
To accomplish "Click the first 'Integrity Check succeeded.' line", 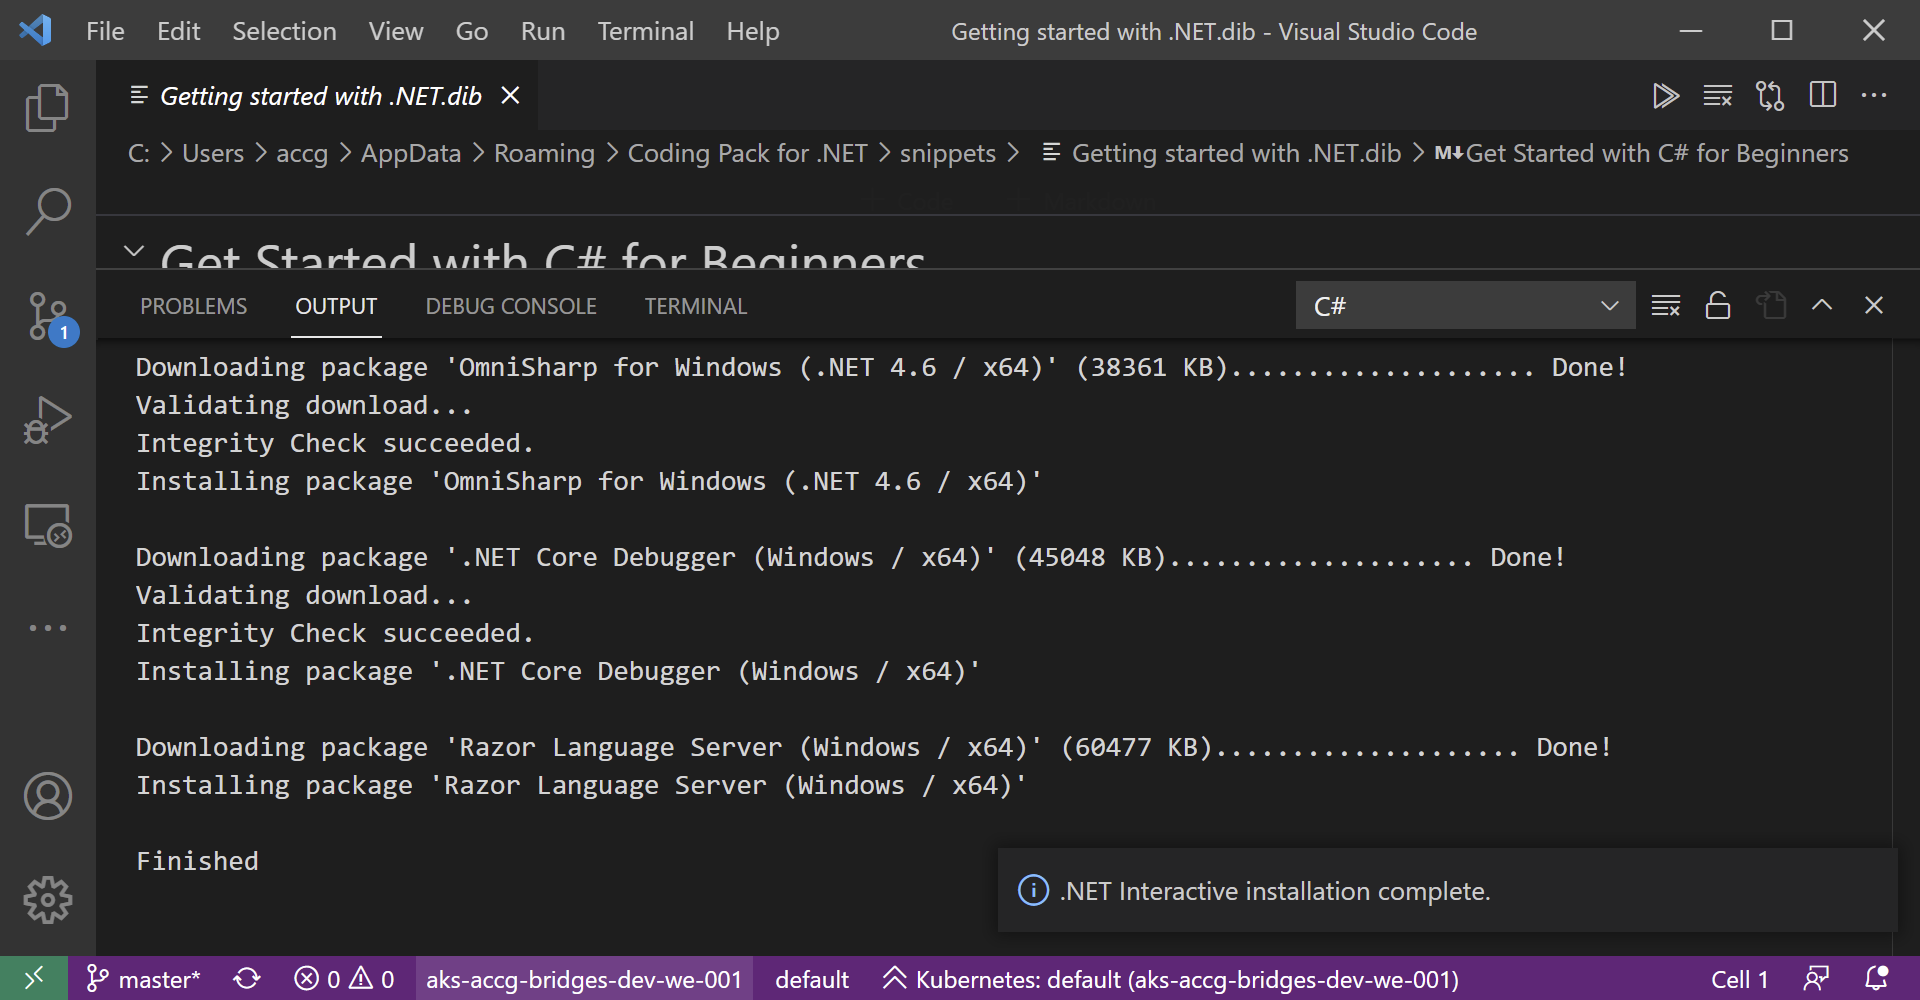I will [335, 443].
